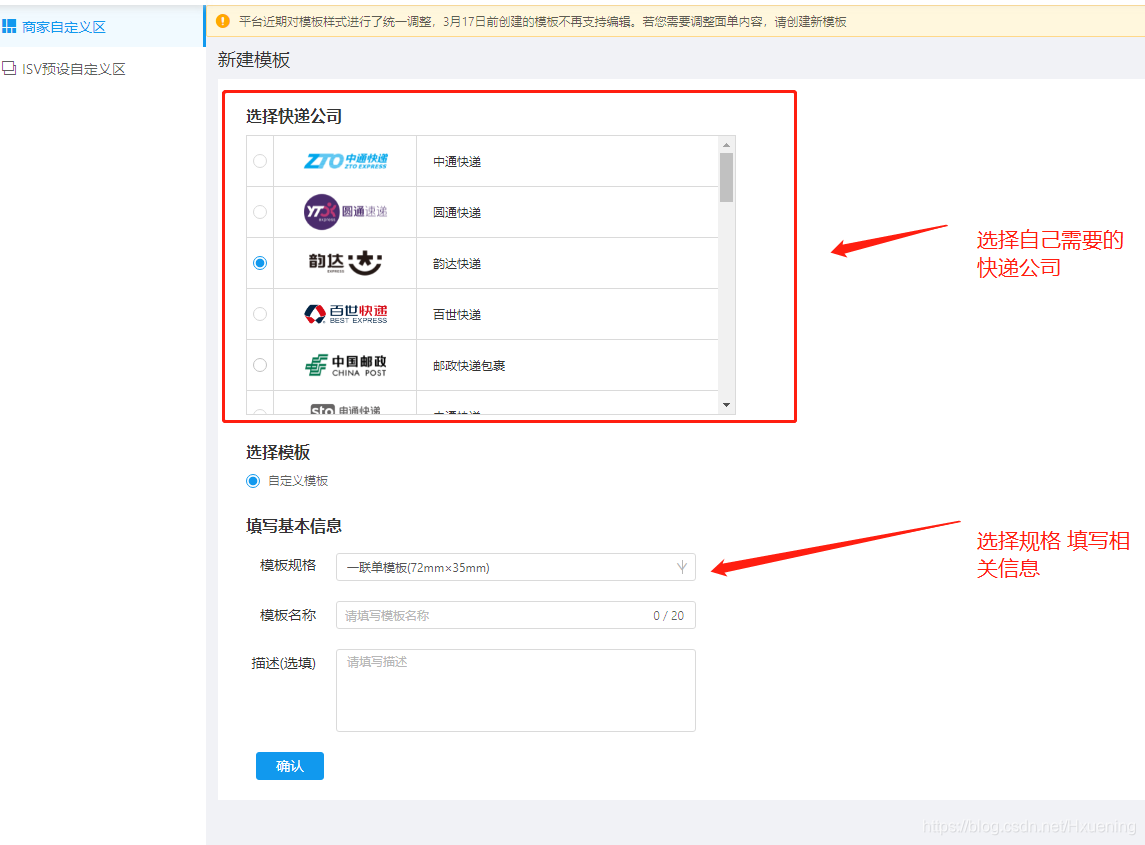Select the 邮政快递包裹 radio button
1145x845 pixels.
260,365
